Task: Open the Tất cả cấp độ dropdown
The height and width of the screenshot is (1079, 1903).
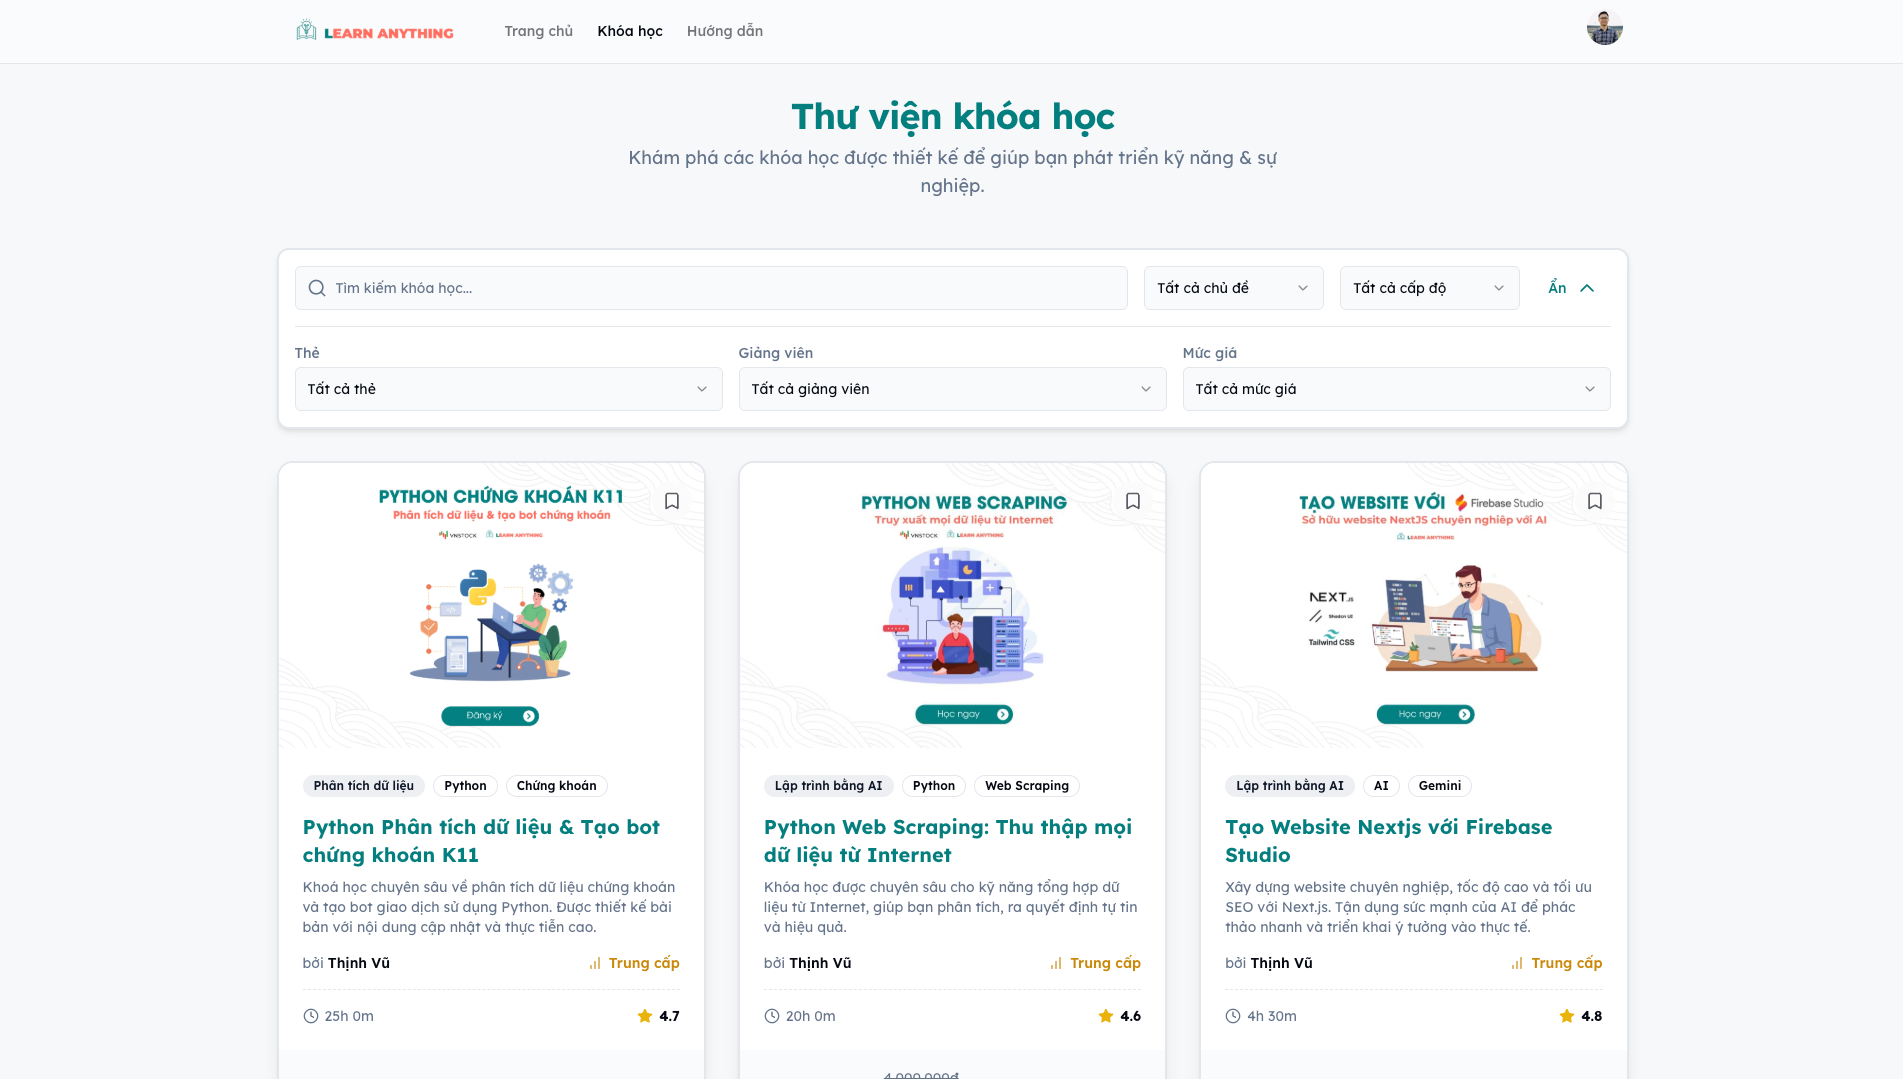Action: [1429, 288]
